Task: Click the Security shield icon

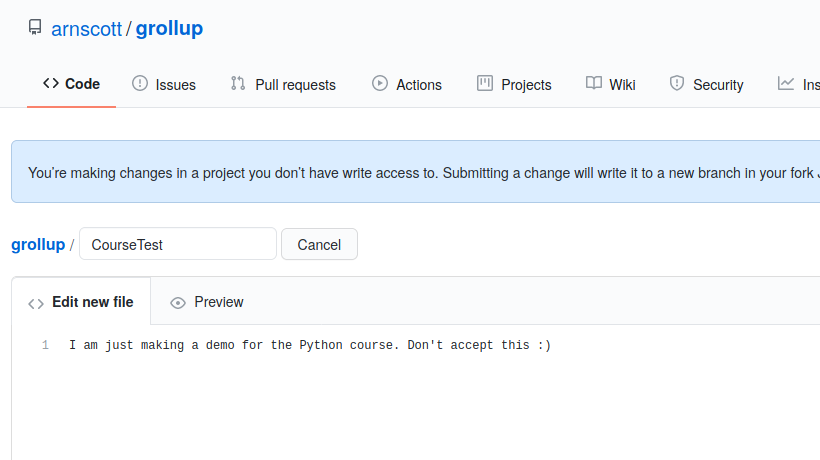Action: (x=677, y=83)
